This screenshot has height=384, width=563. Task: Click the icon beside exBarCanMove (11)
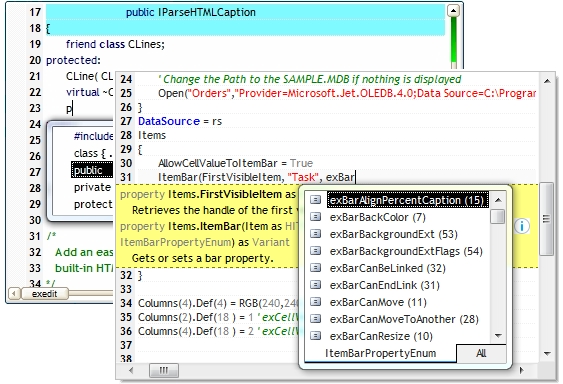coord(315,302)
